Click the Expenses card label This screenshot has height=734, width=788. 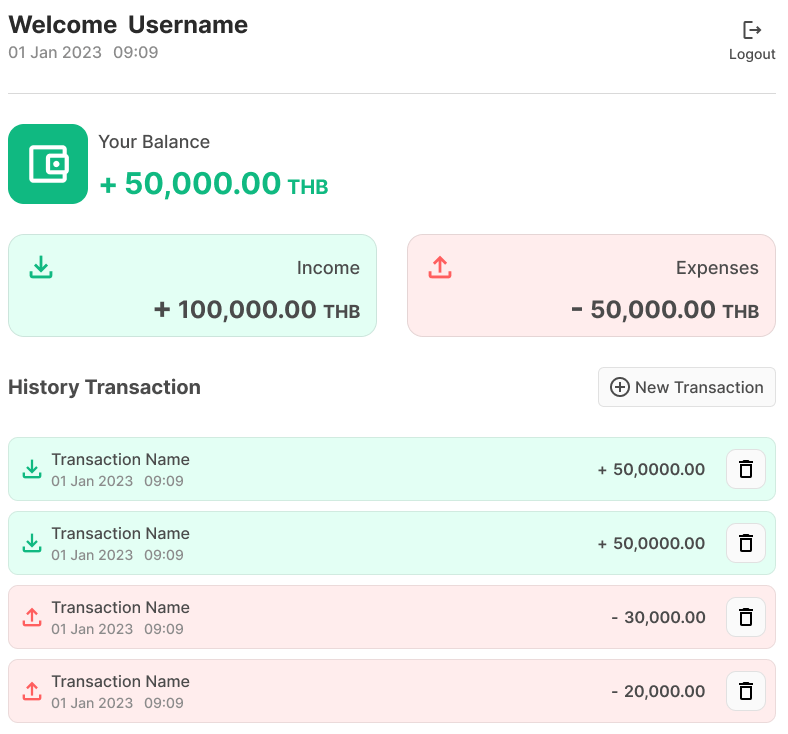click(x=717, y=268)
